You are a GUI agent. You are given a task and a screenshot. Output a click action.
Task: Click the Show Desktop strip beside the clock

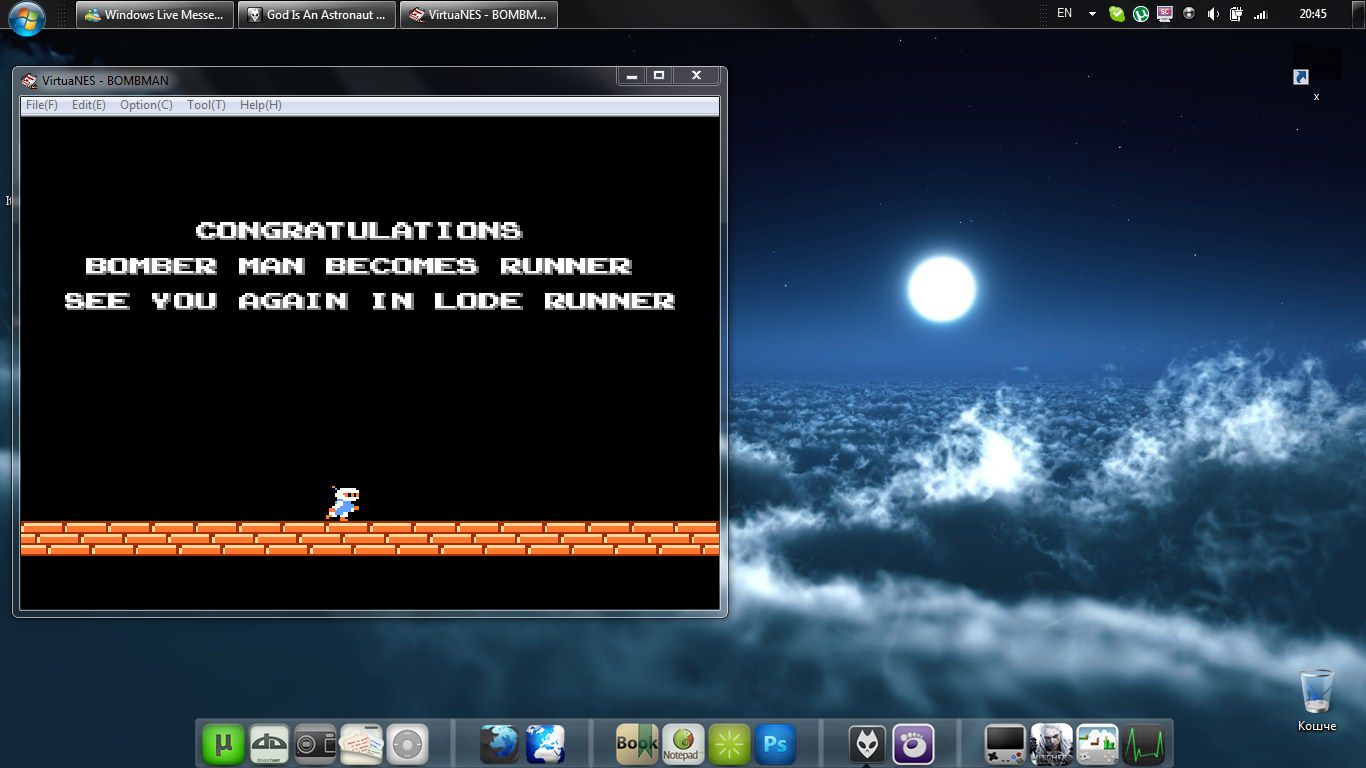click(1358, 14)
